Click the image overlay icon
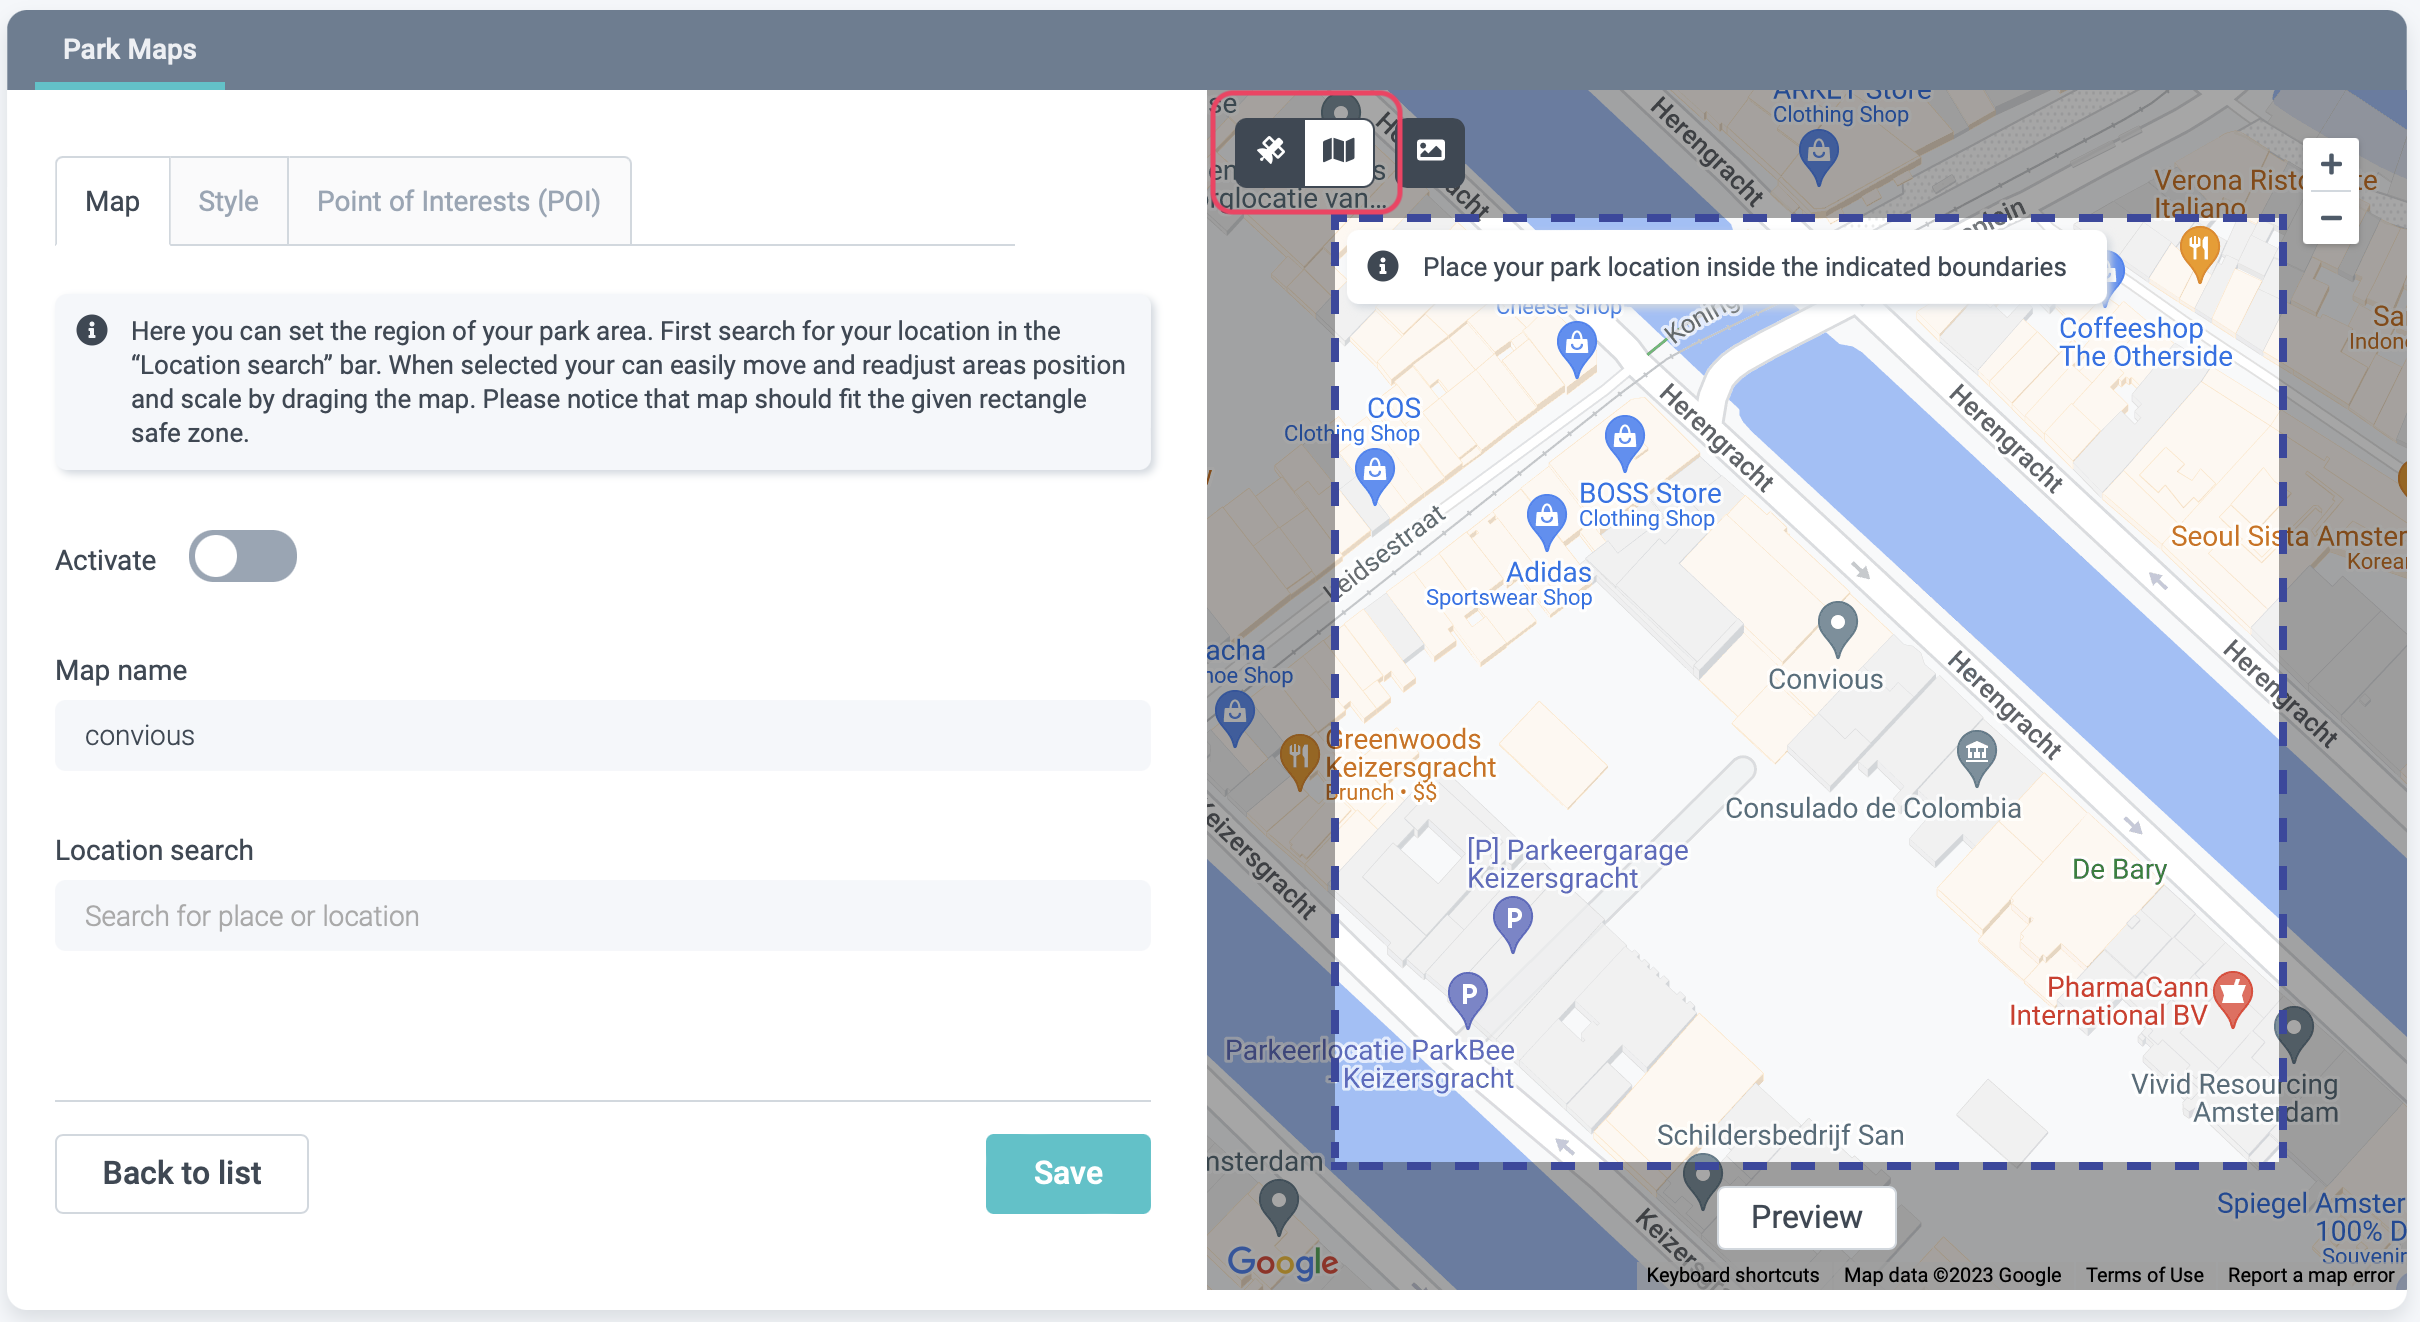 click(x=1431, y=151)
